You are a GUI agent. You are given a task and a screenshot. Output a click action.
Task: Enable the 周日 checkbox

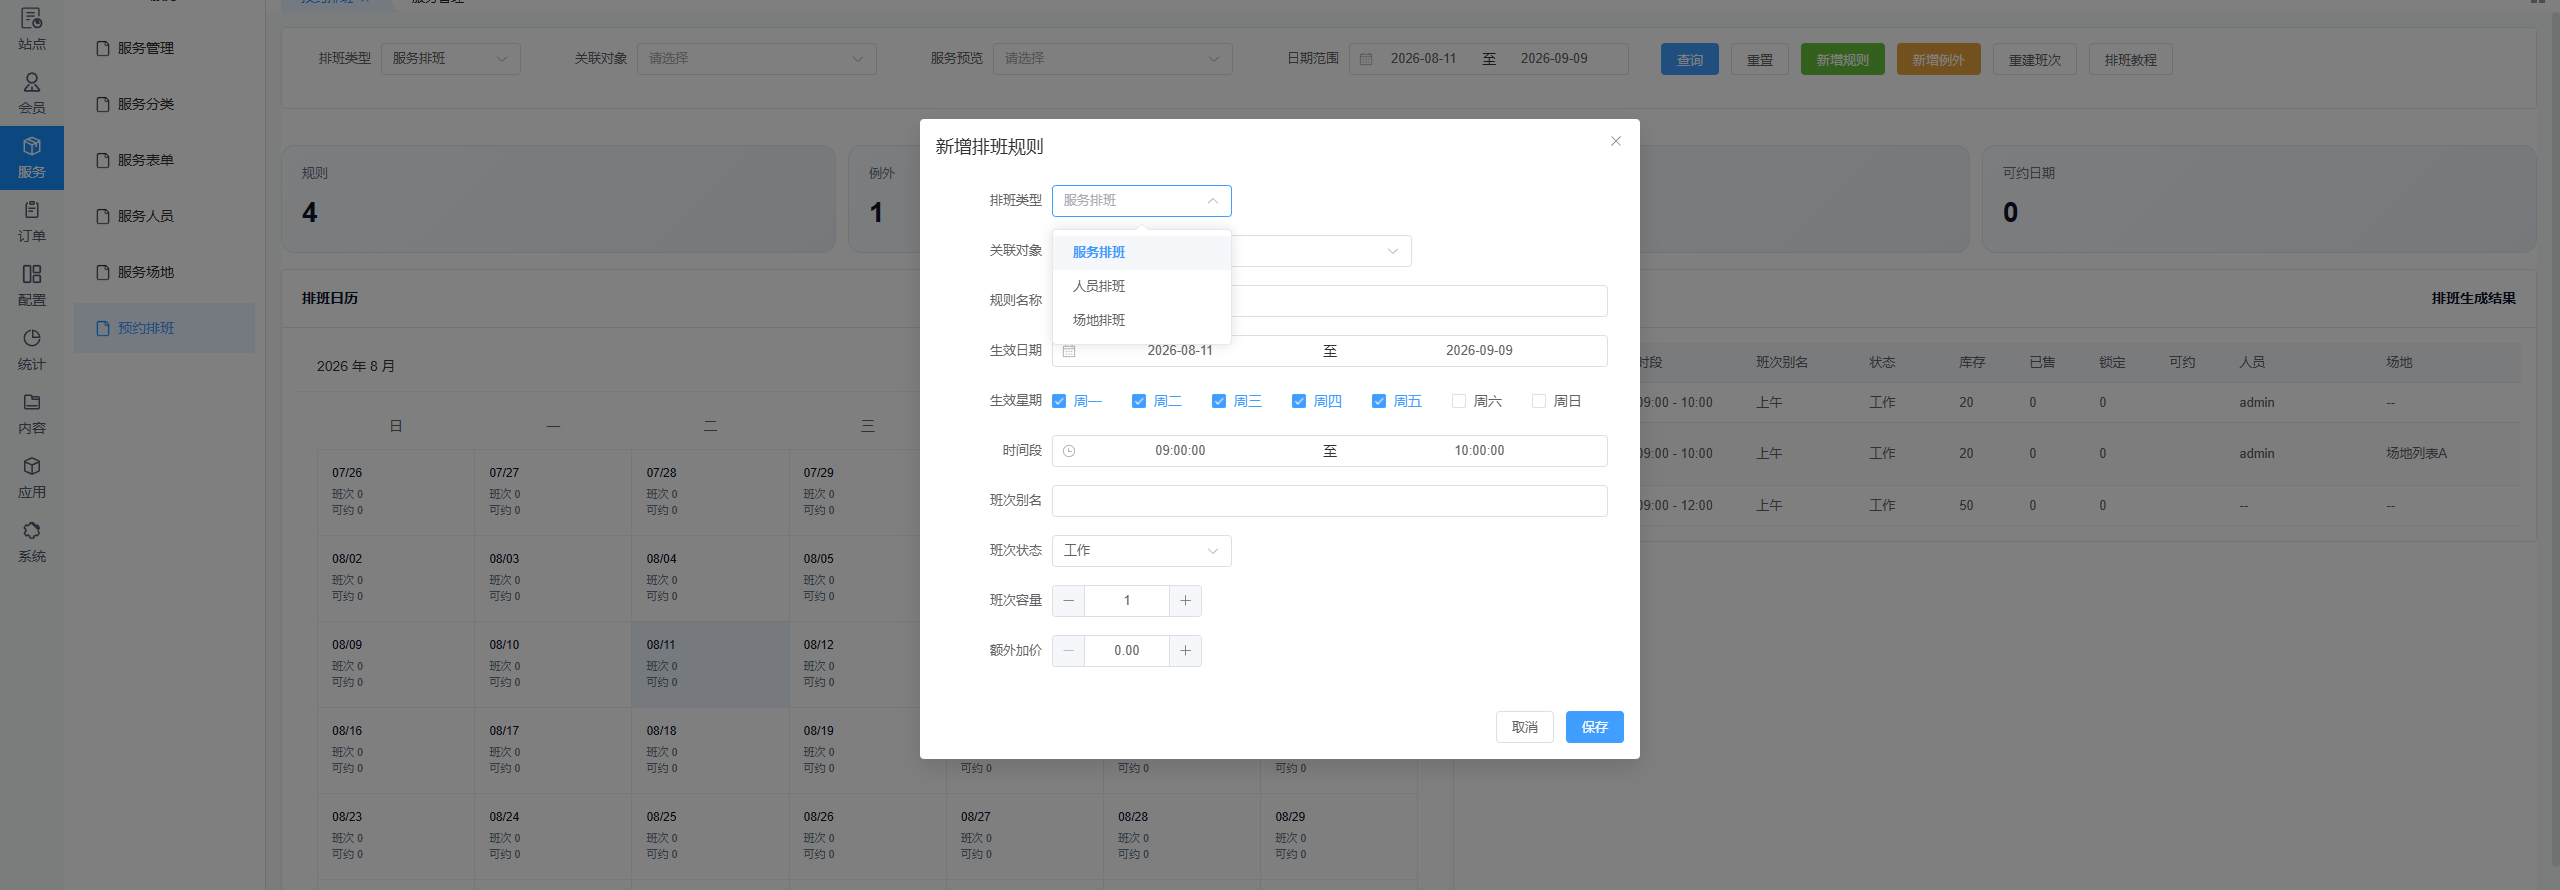[x=1539, y=401]
